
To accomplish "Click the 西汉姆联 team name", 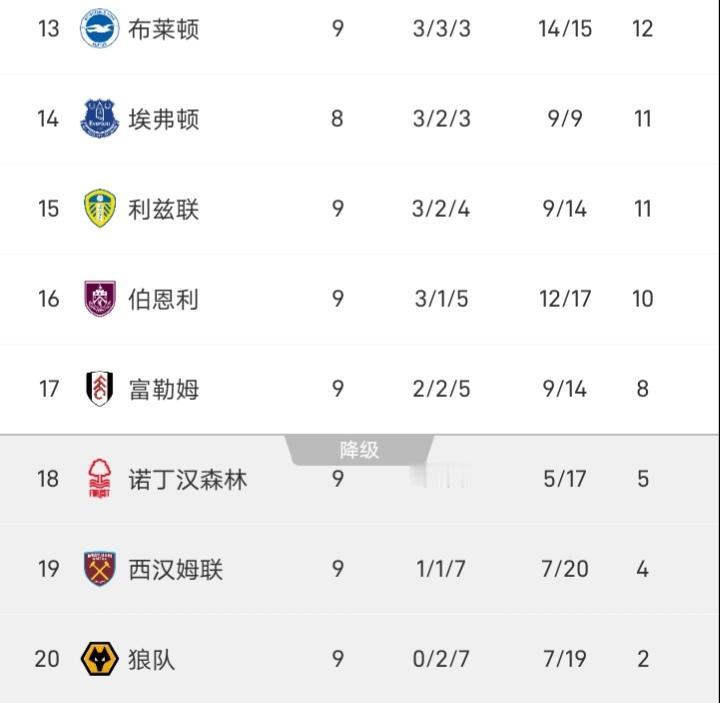I will (x=175, y=569).
